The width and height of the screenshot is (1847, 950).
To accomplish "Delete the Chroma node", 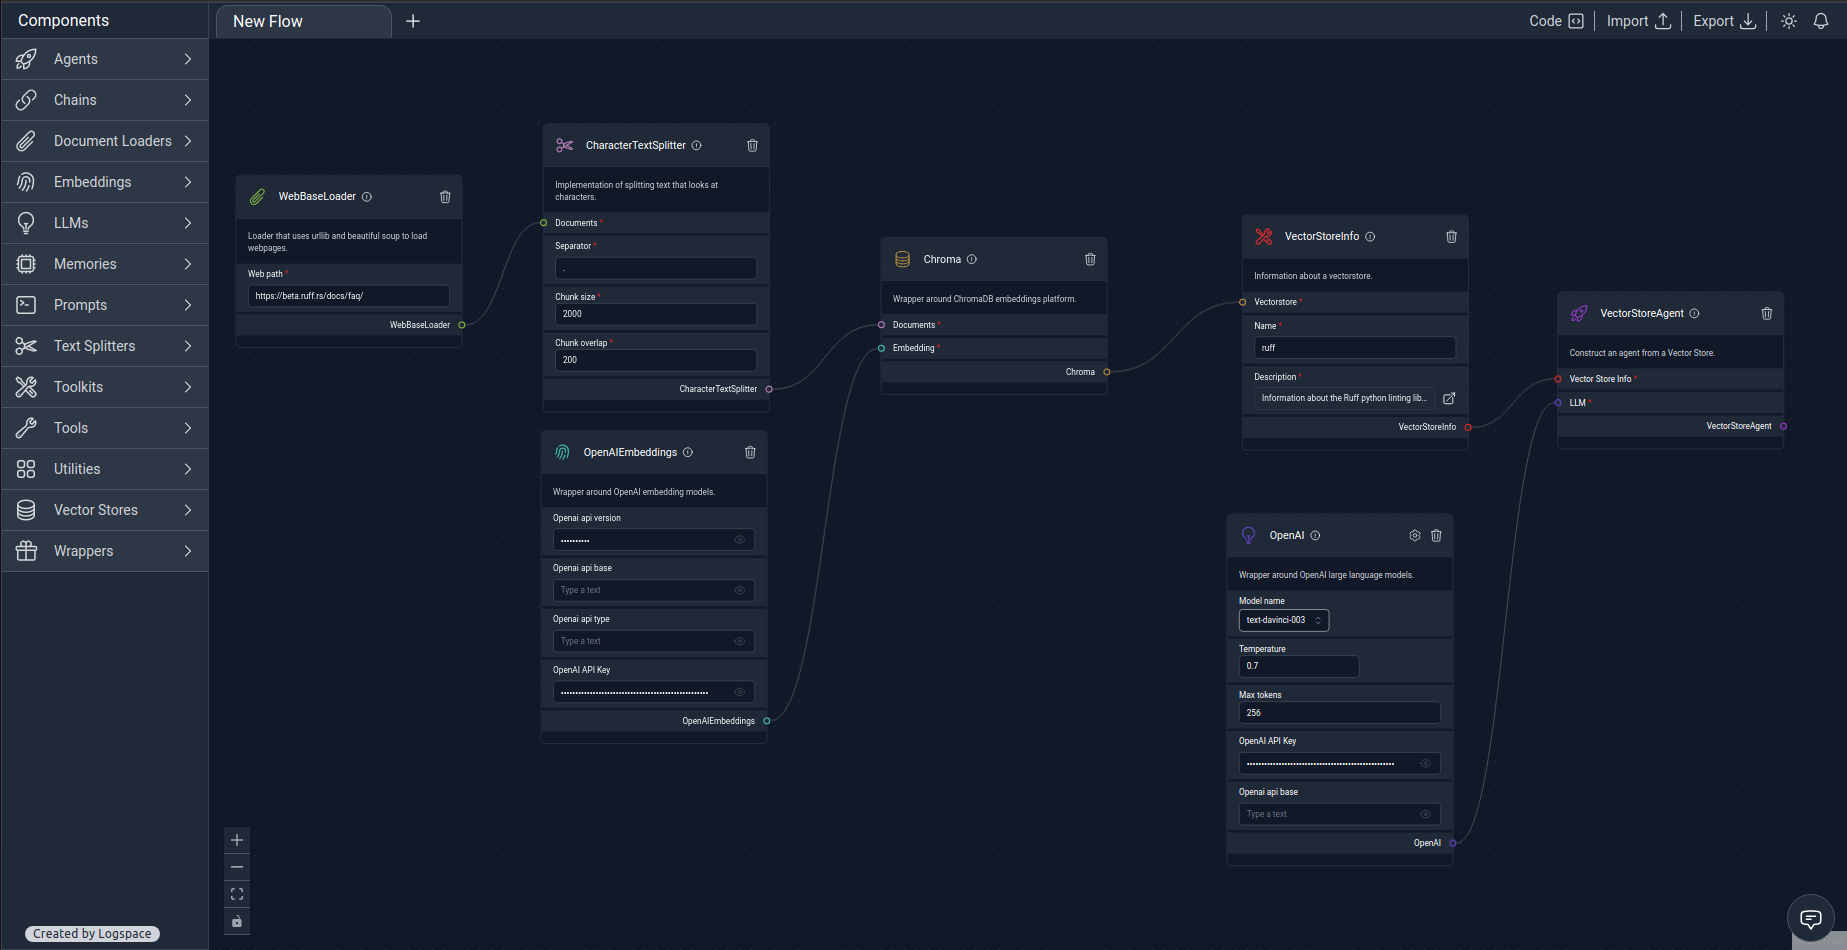I will tap(1090, 260).
